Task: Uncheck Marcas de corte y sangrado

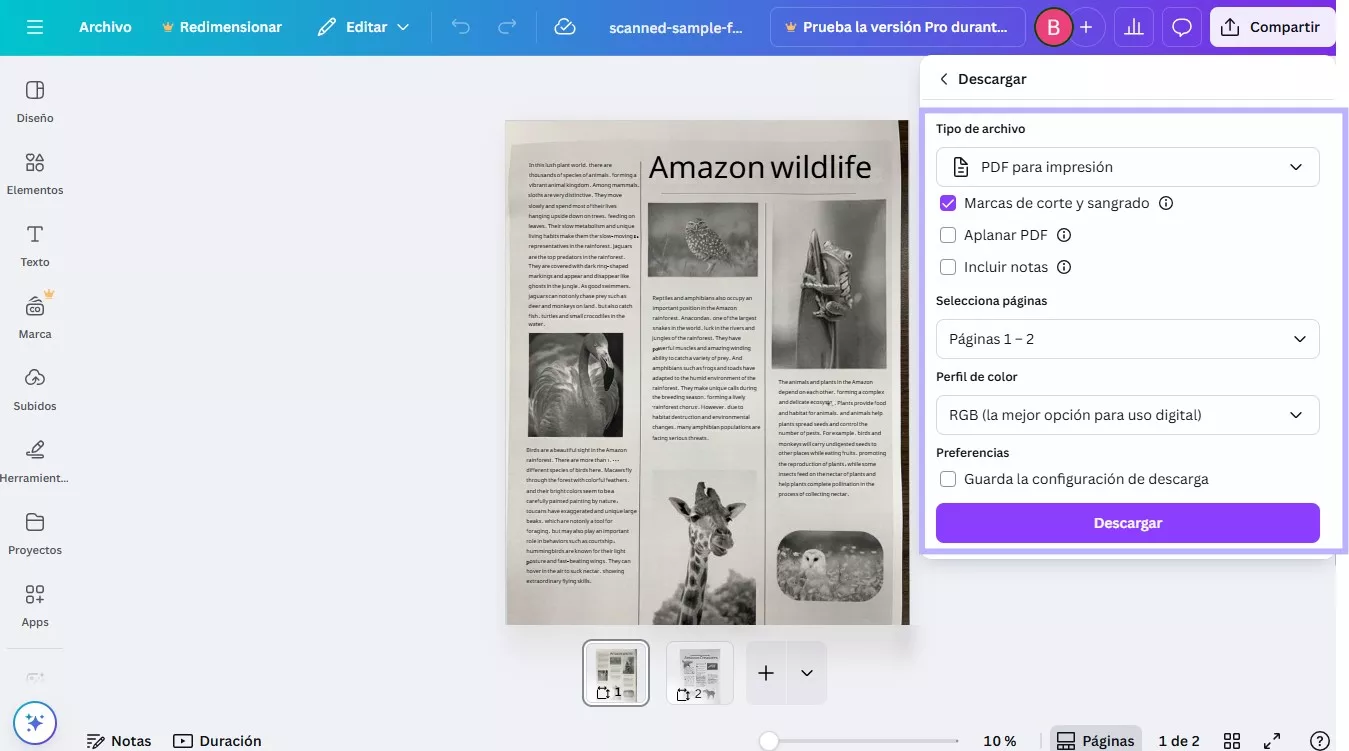Action: [948, 203]
